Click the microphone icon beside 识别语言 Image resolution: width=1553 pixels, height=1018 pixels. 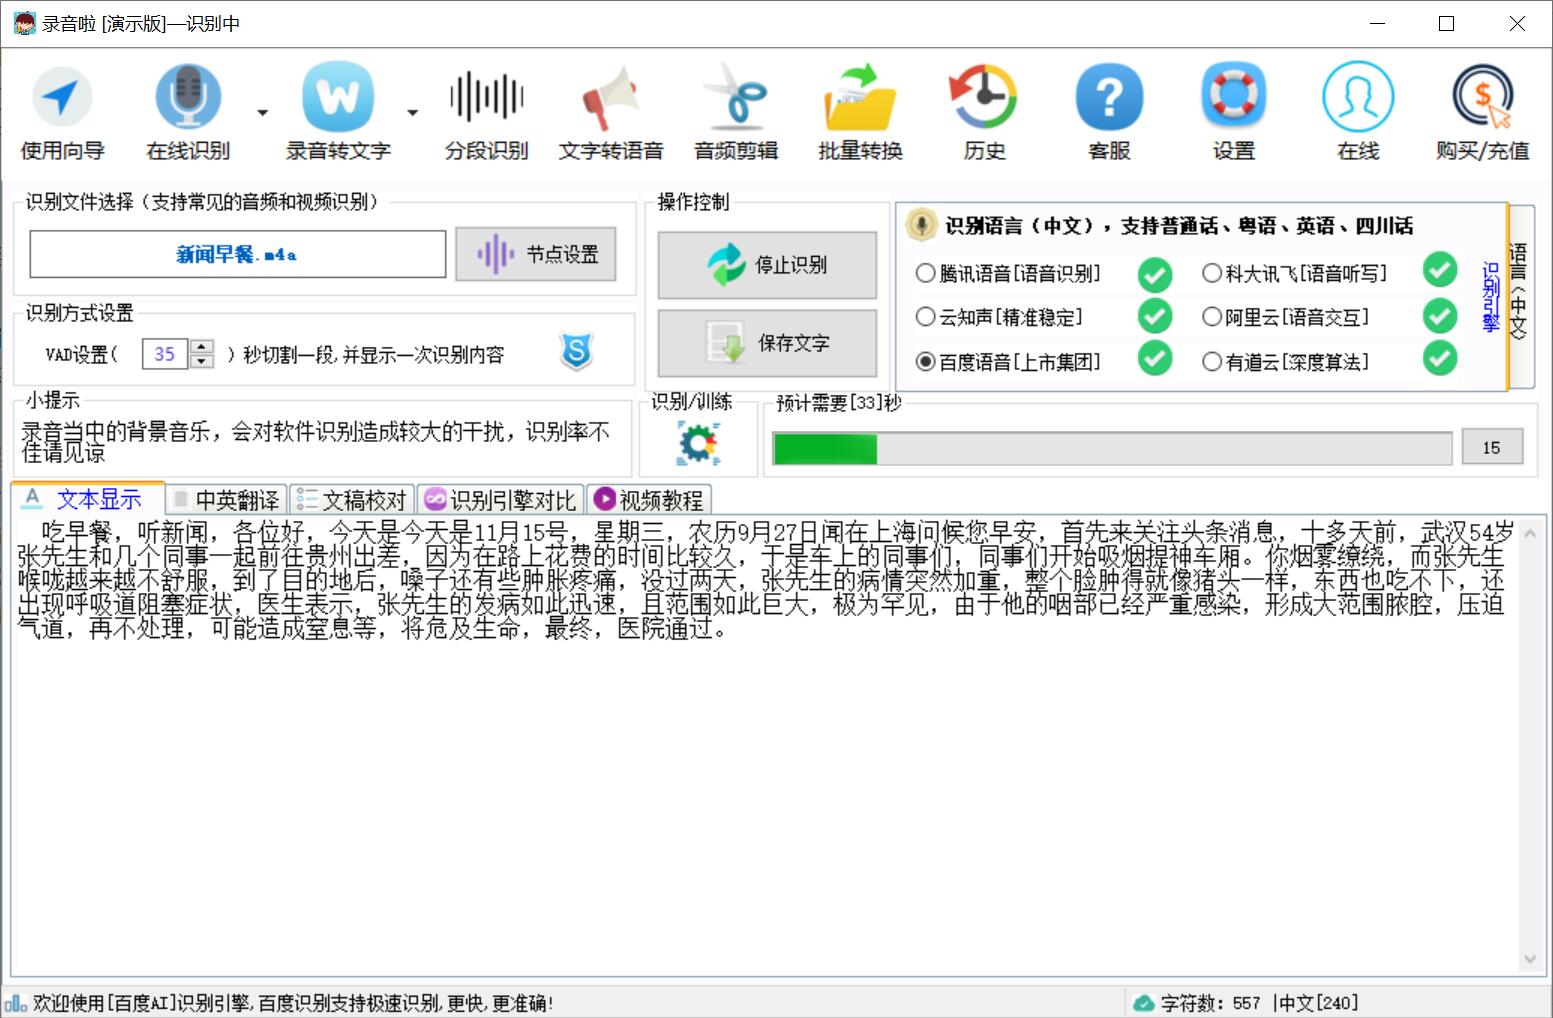(921, 225)
